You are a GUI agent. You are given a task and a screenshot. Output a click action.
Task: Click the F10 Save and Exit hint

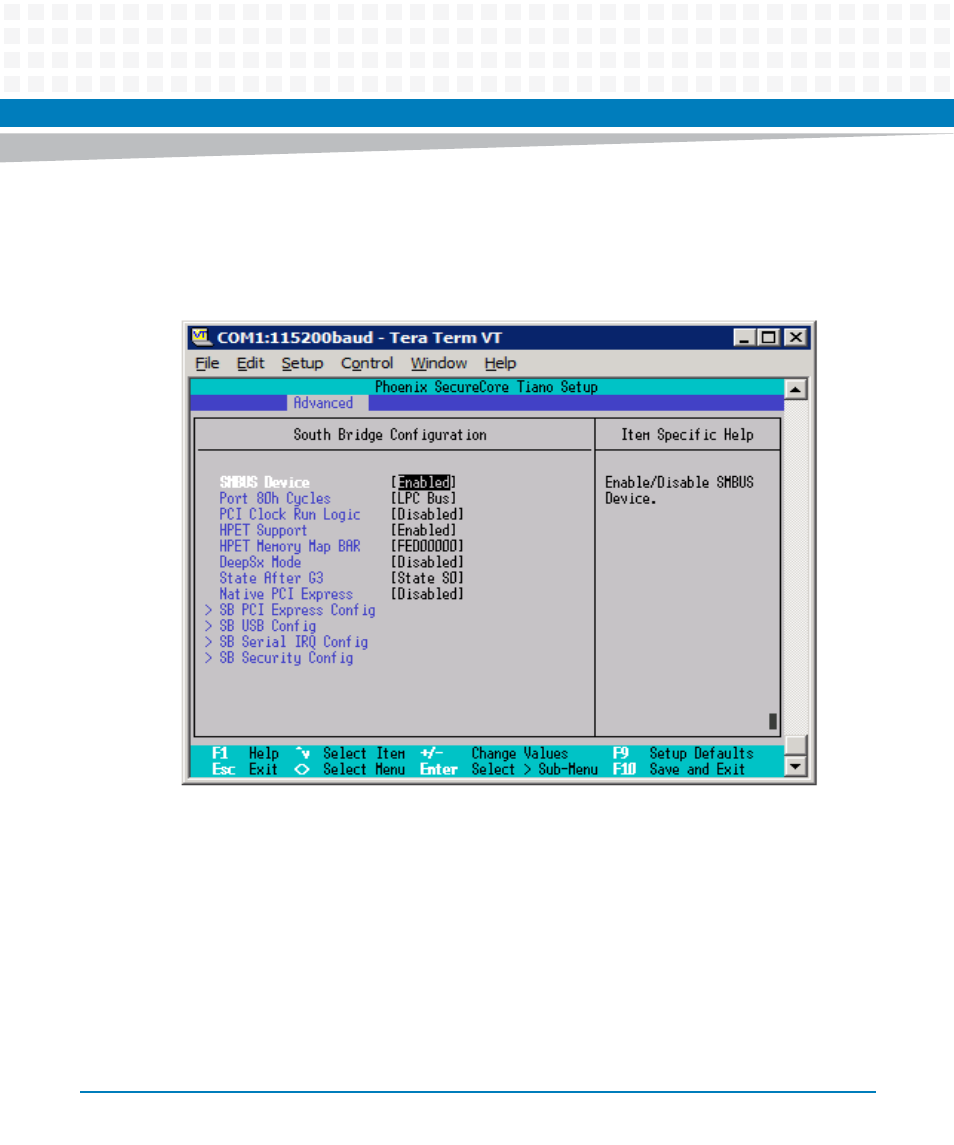679,770
